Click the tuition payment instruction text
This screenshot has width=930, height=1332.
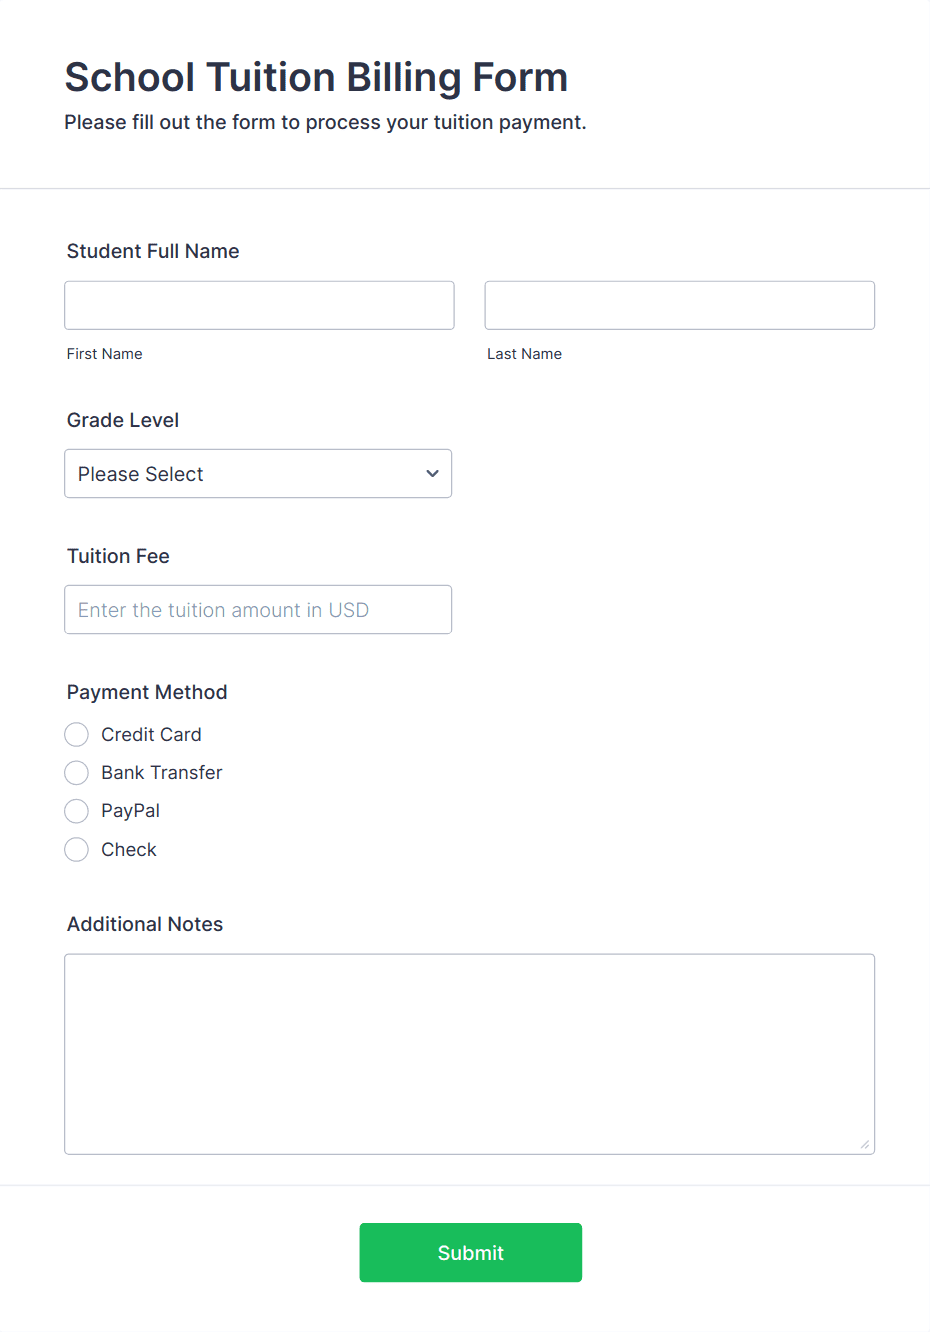coord(325,122)
